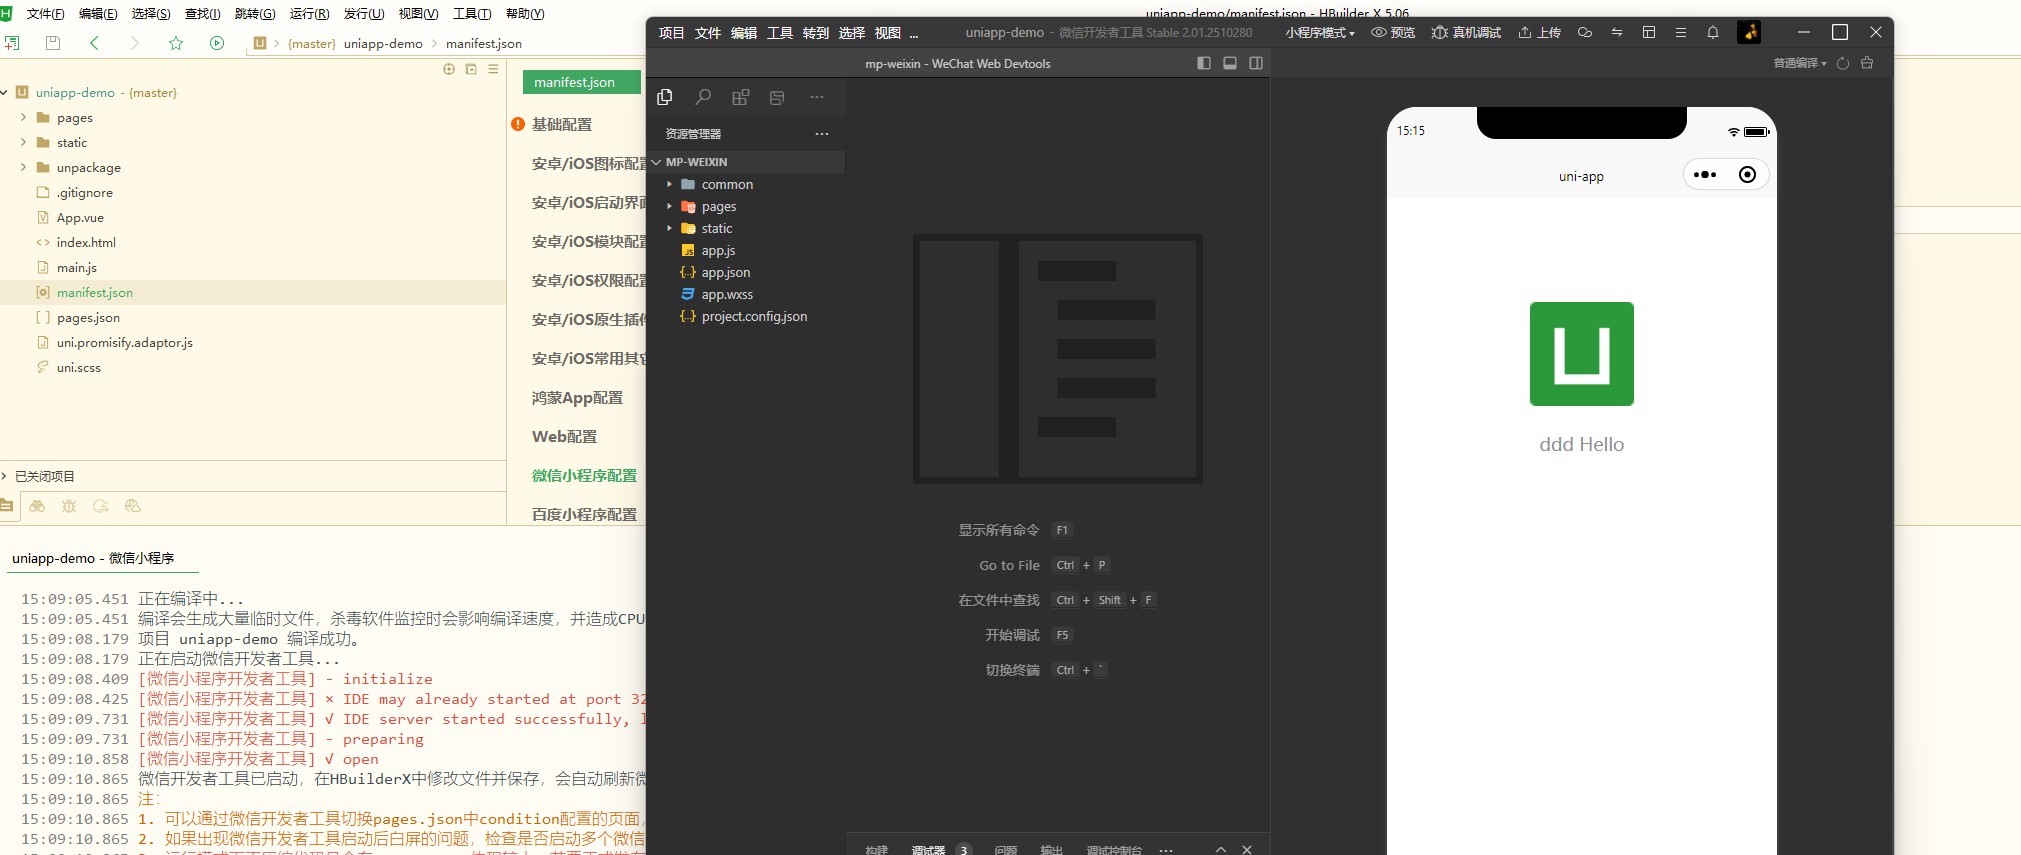Click the star bookmark icon in HBuilder
Image resolution: width=2021 pixels, height=855 pixels.
(x=176, y=43)
